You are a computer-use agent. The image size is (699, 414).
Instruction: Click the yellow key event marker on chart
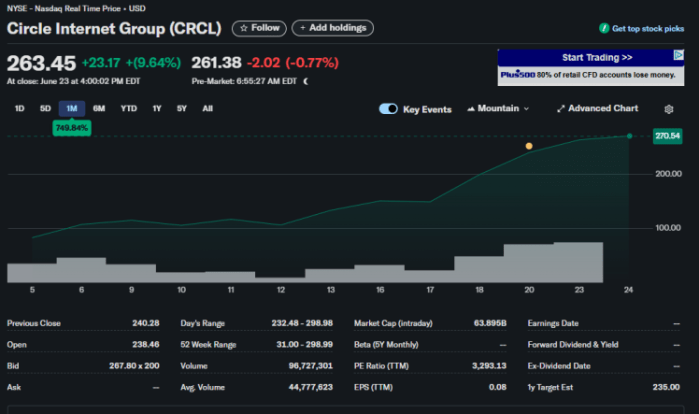pyautogui.click(x=529, y=146)
